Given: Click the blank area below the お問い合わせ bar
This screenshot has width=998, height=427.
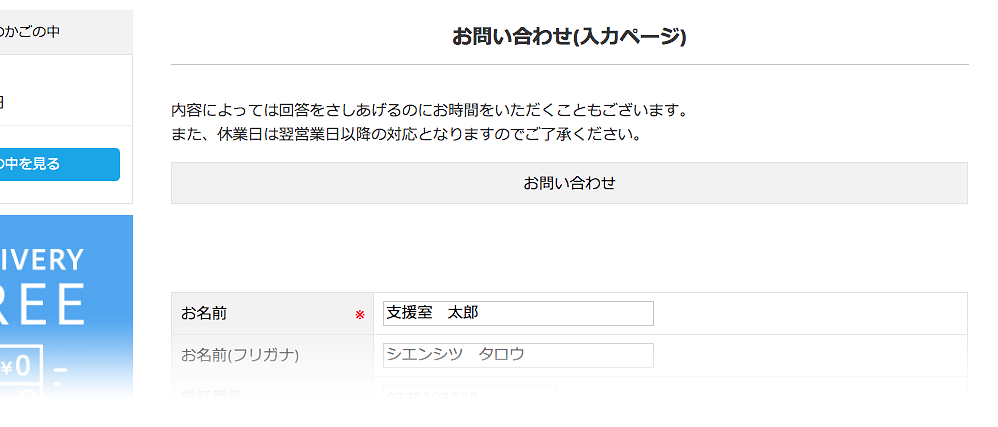Looking at the screenshot, I should click(x=569, y=247).
